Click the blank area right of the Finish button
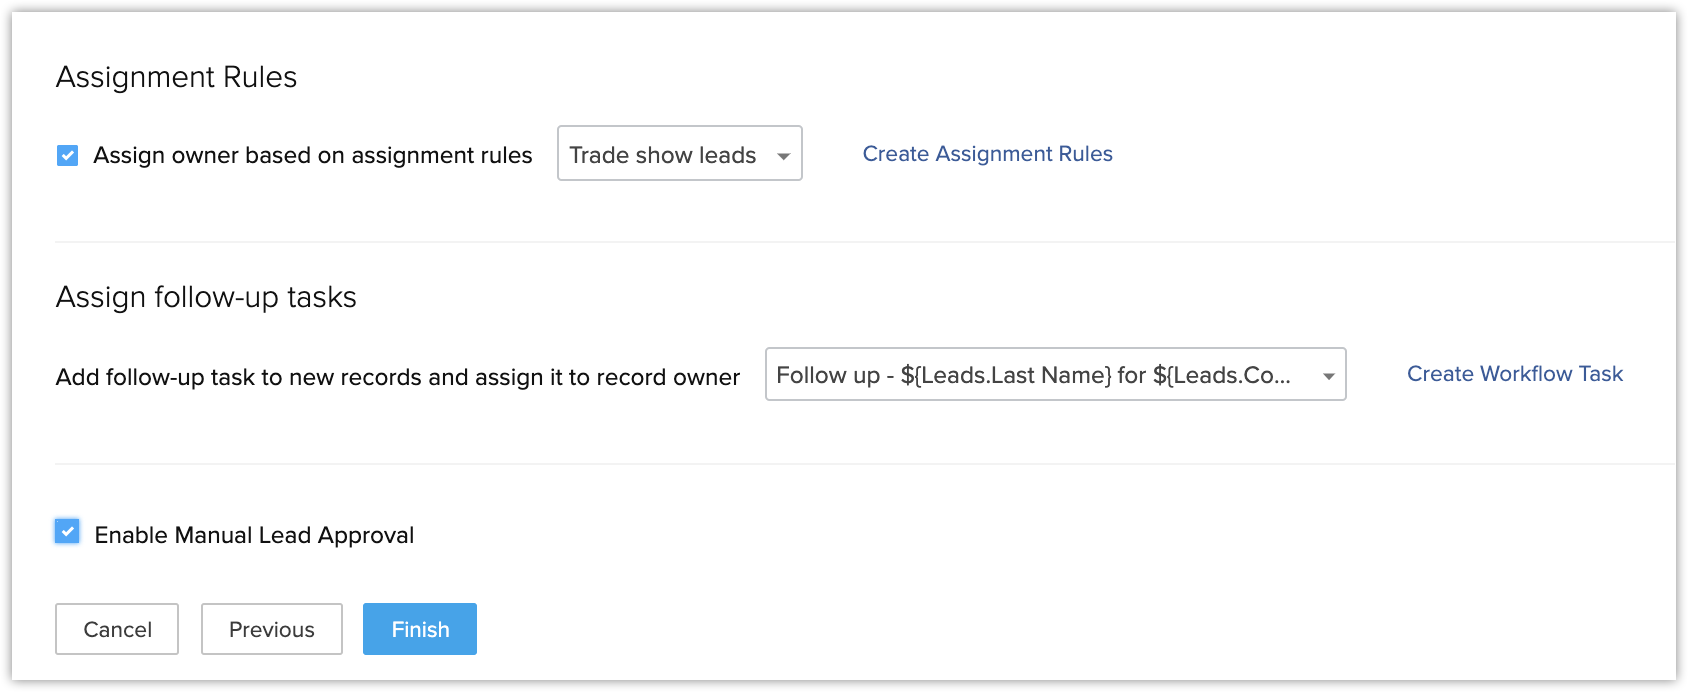 [x=900, y=629]
